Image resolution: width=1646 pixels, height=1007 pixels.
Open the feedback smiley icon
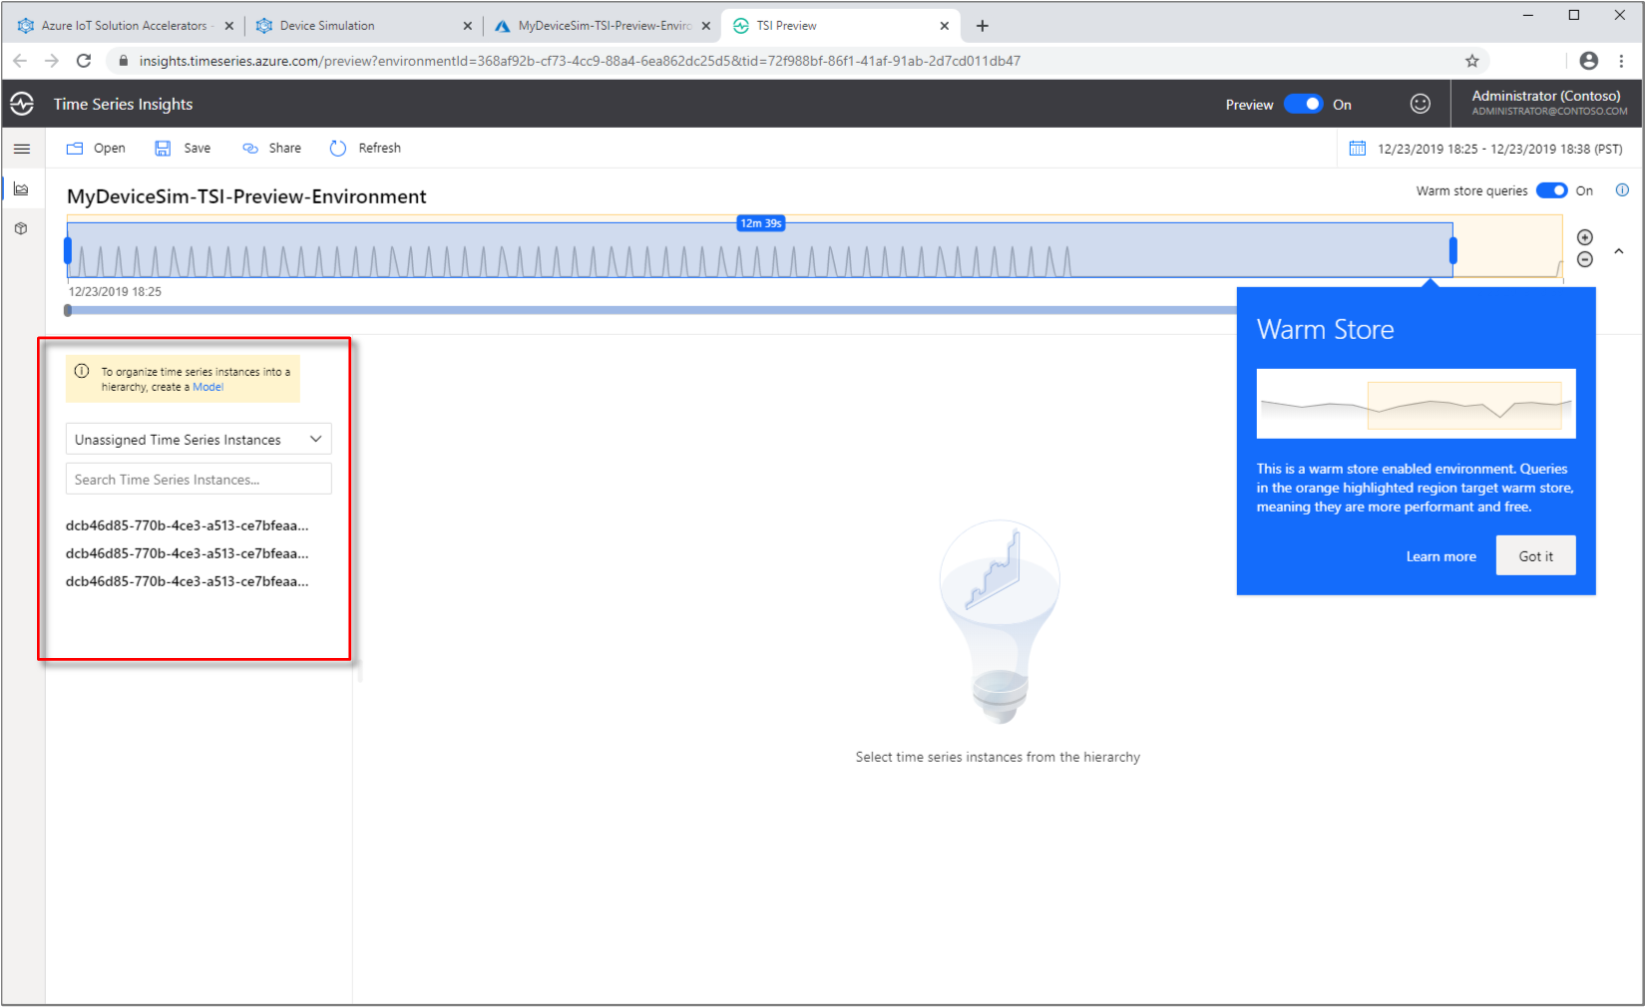tap(1420, 104)
